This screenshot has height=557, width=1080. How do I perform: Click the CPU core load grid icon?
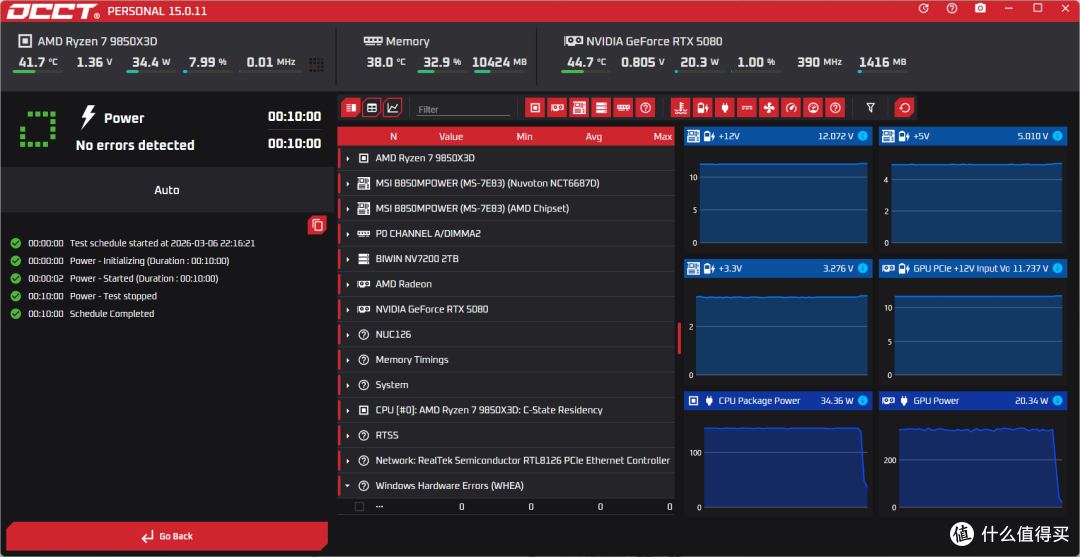coord(317,65)
